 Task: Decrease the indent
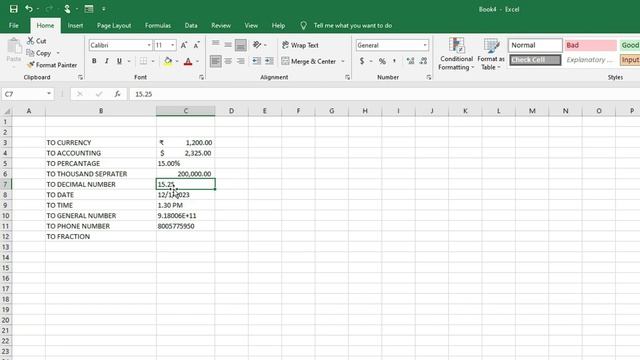pyautogui.click(x=256, y=61)
